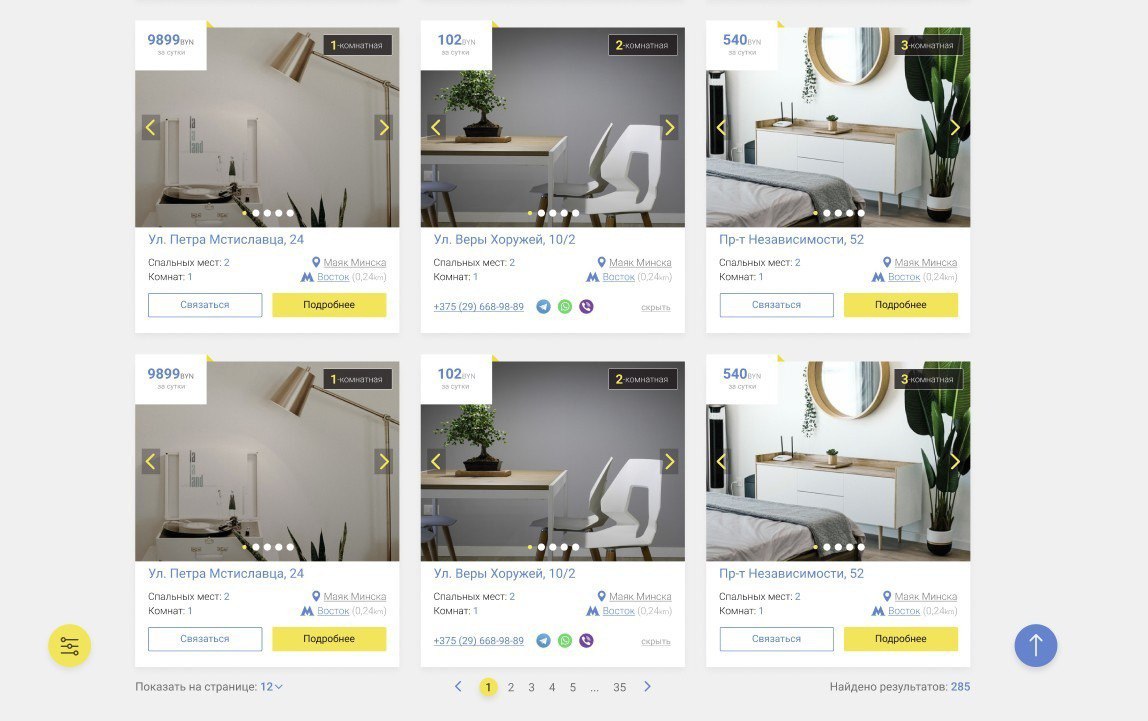Click Связаться on bottom Независимости card
Viewport: 1148px width, 721px height.
(x=776, y=638)
